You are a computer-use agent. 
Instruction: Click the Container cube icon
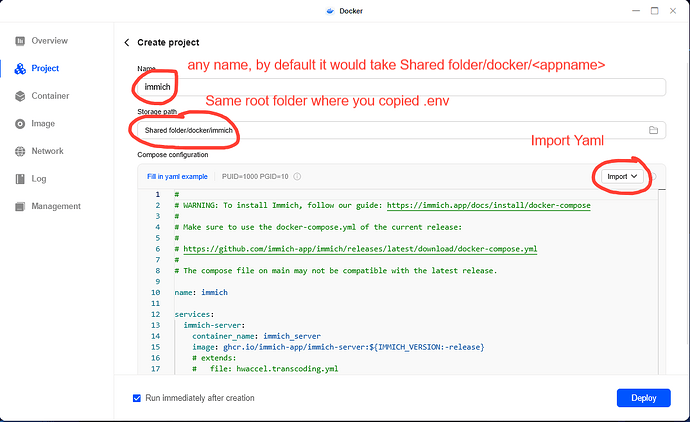[21, 96]
